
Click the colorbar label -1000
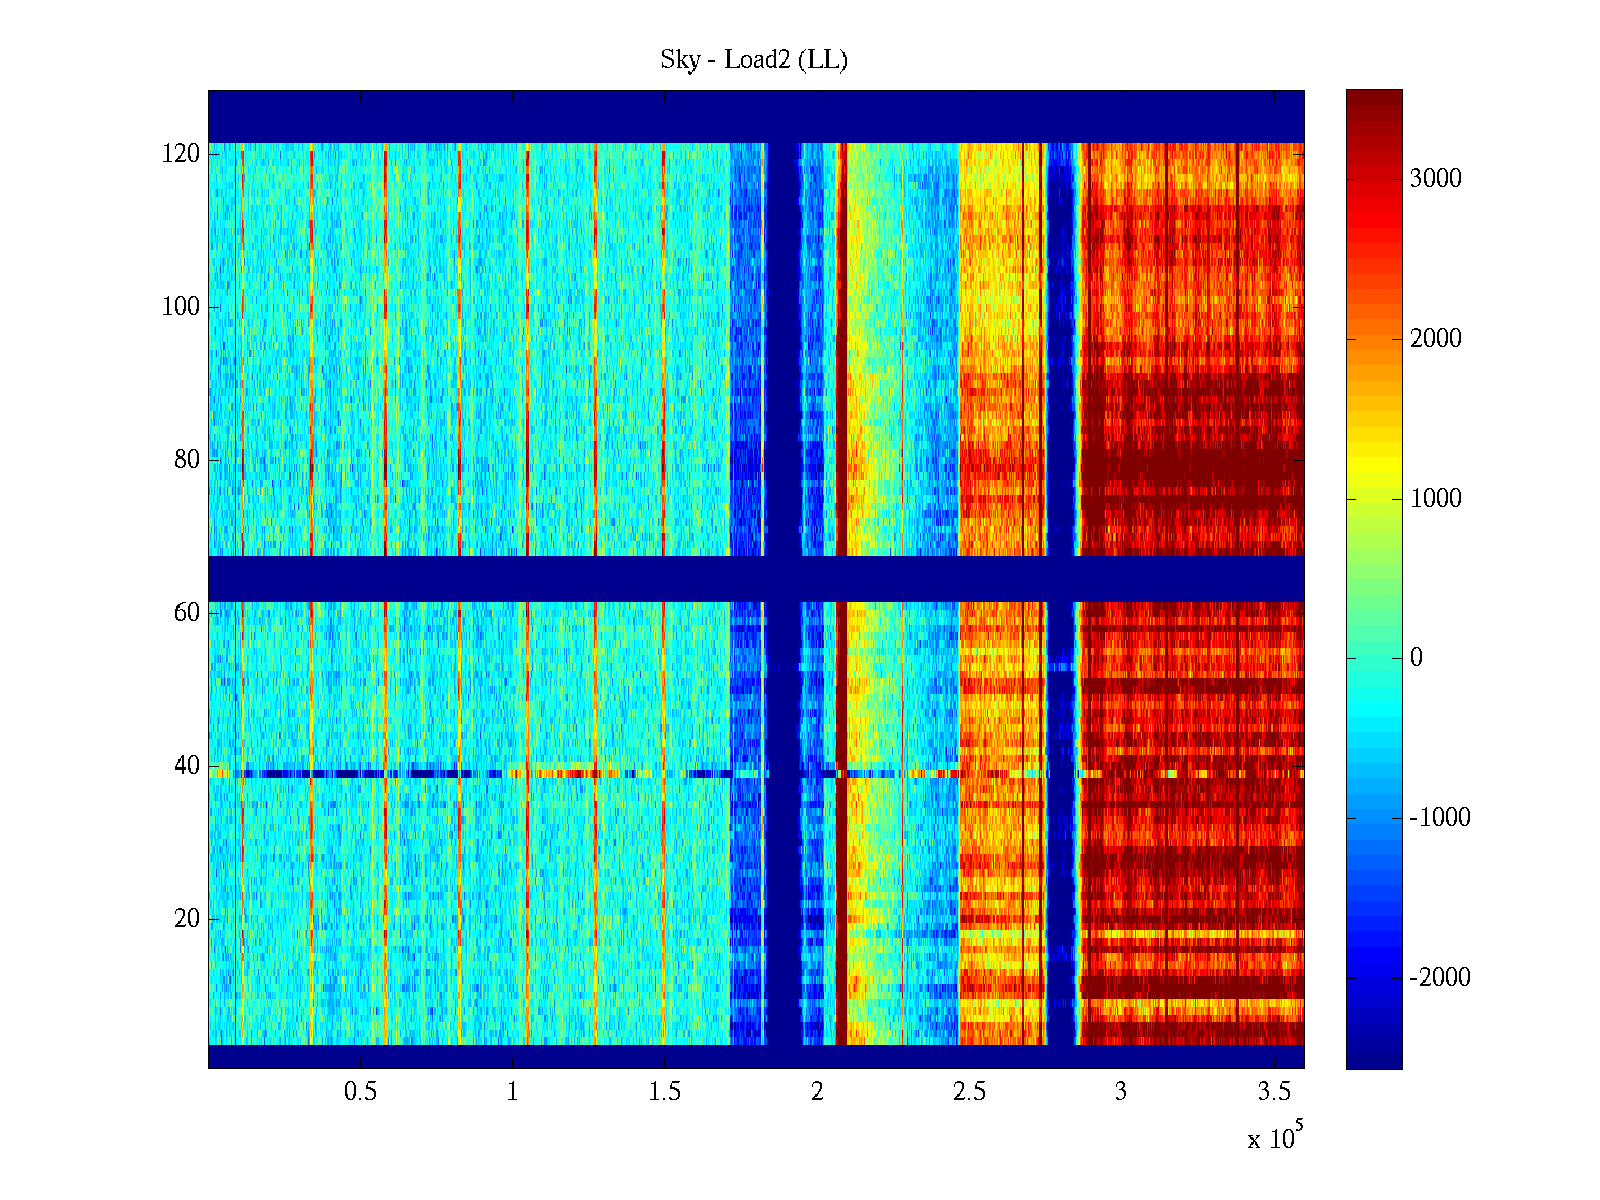pos(1439,818)
